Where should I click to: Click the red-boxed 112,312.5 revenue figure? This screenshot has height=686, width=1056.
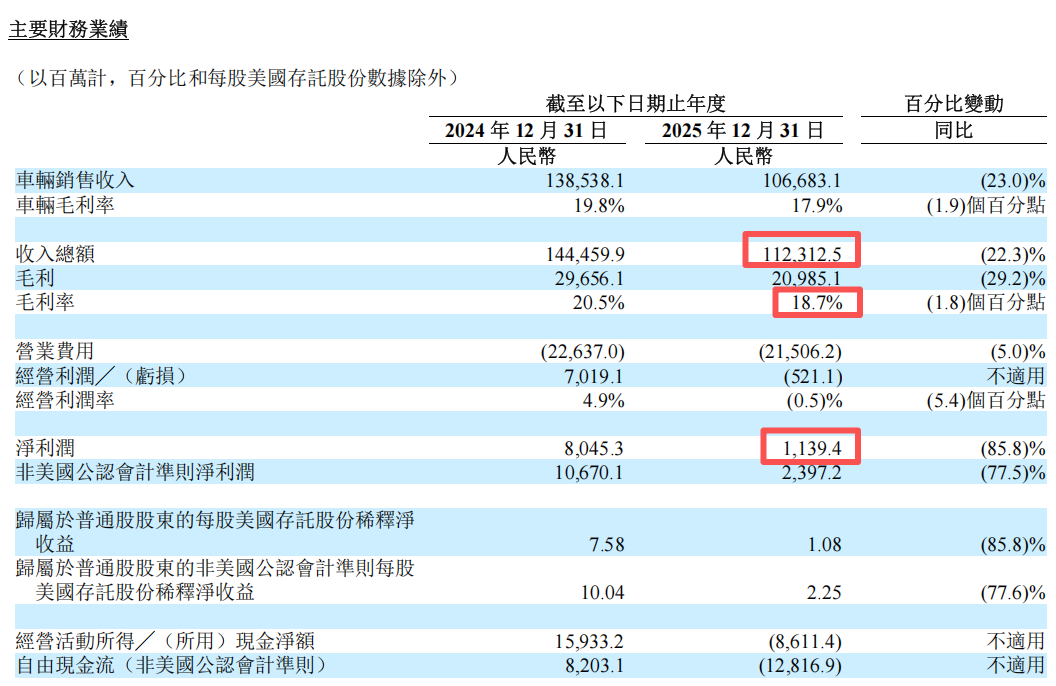click(801, 250)
